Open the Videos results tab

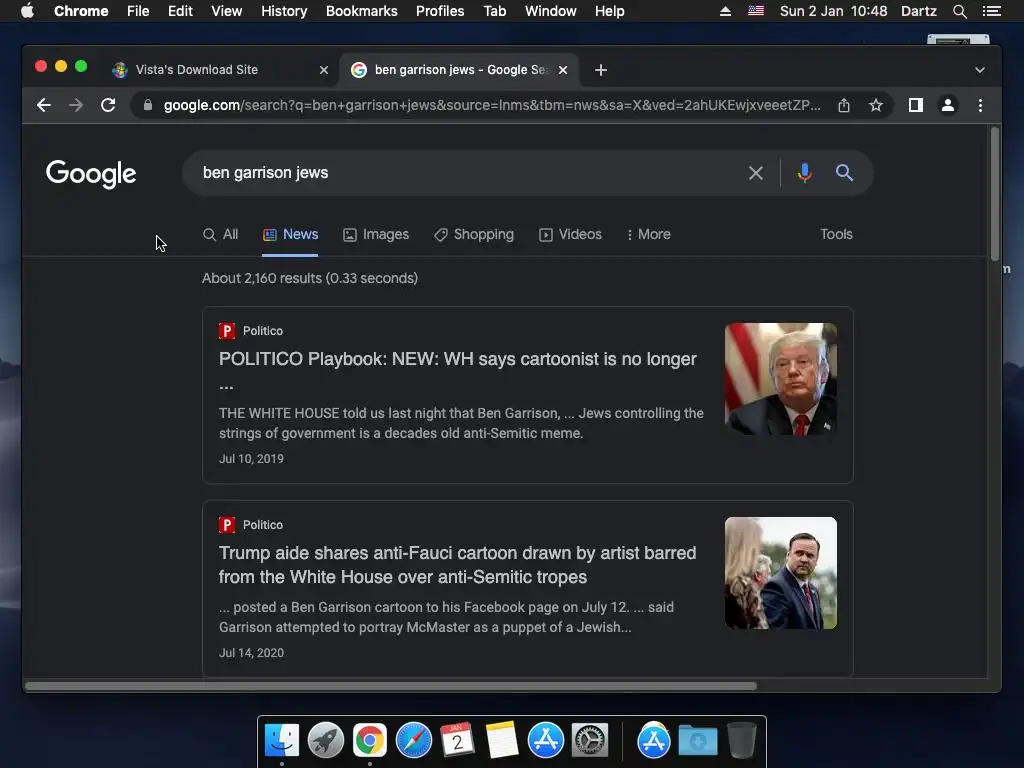570,234
